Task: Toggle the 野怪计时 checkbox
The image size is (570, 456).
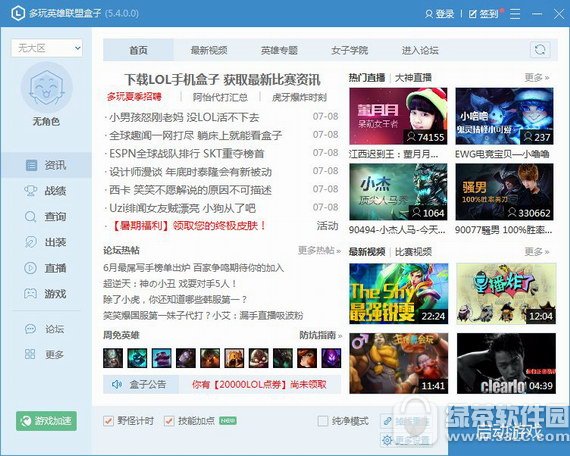Action: [108, 421]
